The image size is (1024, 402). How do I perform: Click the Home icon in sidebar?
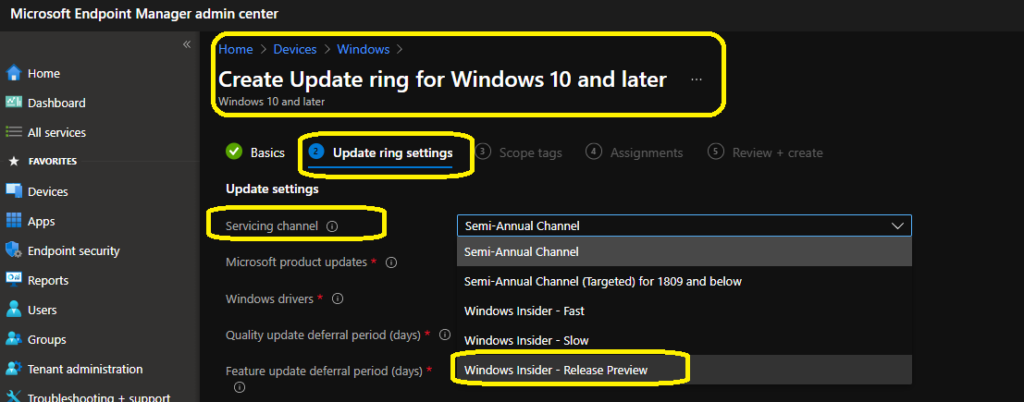click(14, 73)
